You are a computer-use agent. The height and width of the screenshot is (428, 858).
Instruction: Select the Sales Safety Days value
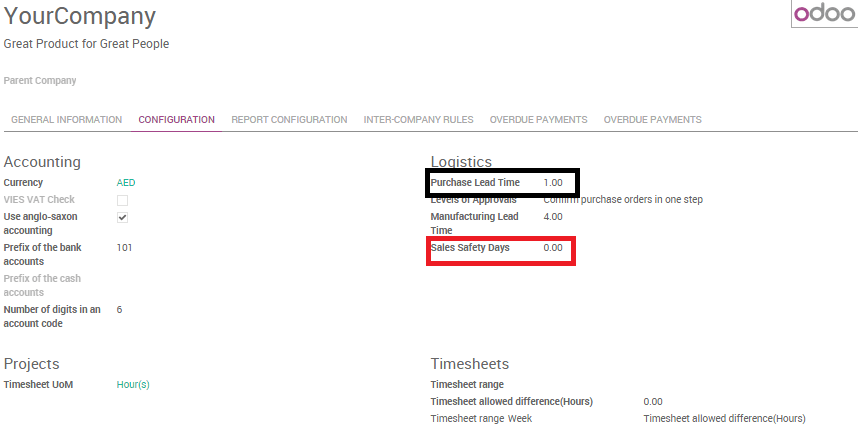point(553,247)
